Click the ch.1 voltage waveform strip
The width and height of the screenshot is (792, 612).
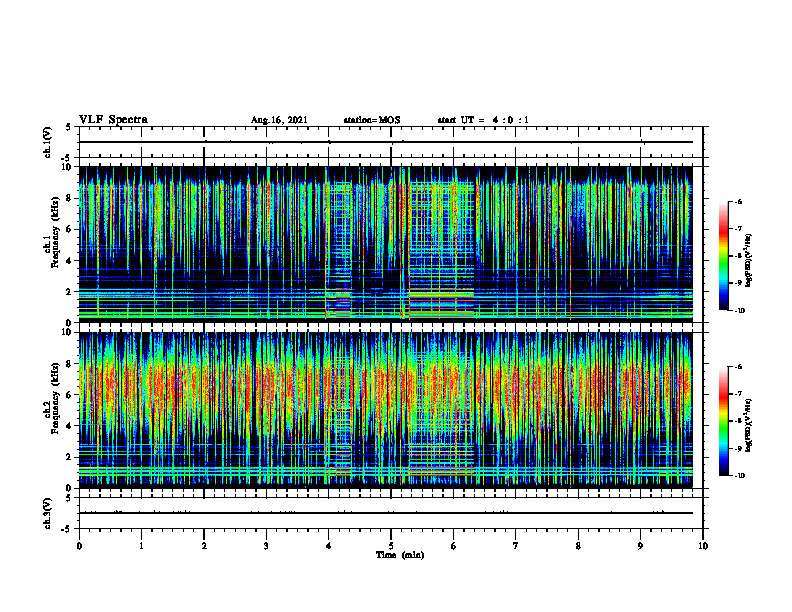tap(391, 142)
